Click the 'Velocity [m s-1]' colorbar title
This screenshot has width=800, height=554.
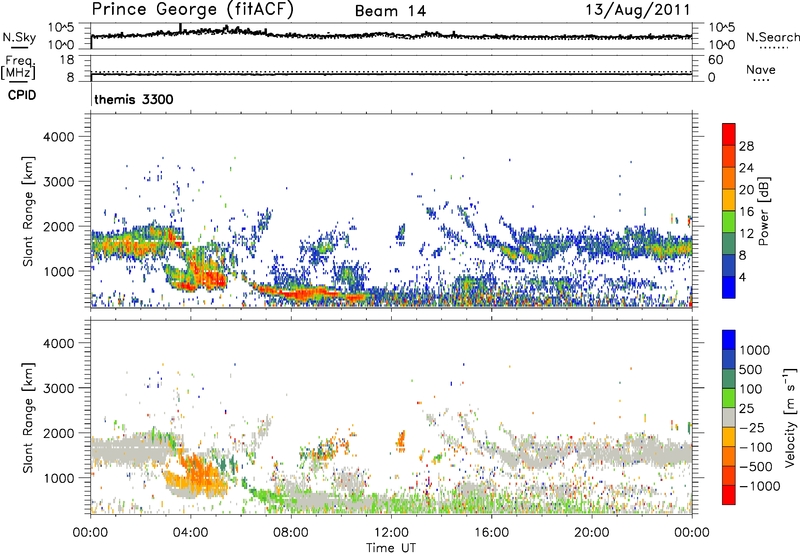coord(790,418)
